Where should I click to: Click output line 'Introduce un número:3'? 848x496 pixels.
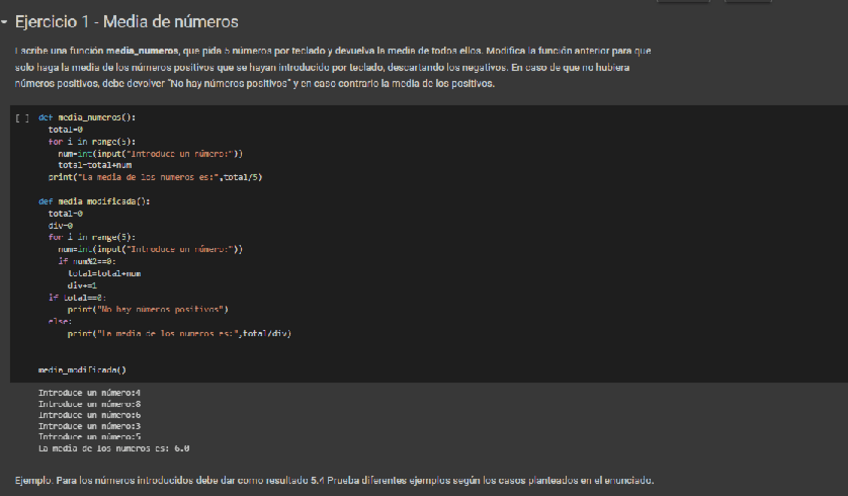click(89, 426)
